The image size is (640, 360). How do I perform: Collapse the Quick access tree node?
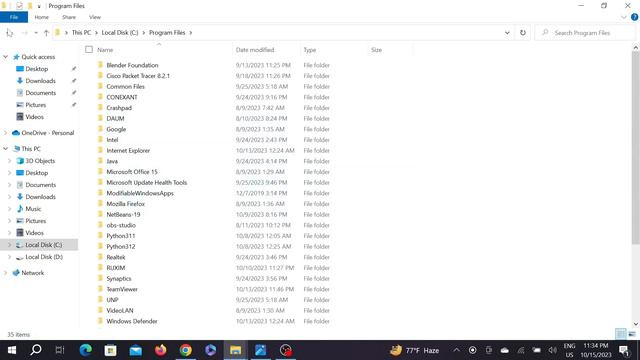(5, 57)
